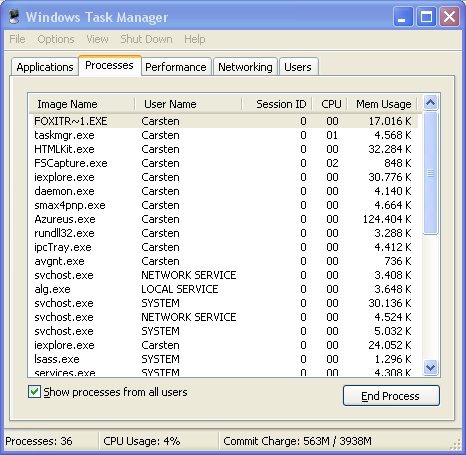Select the Processes tab
Viewport: 466px width, 455px height.
(109, 65)
